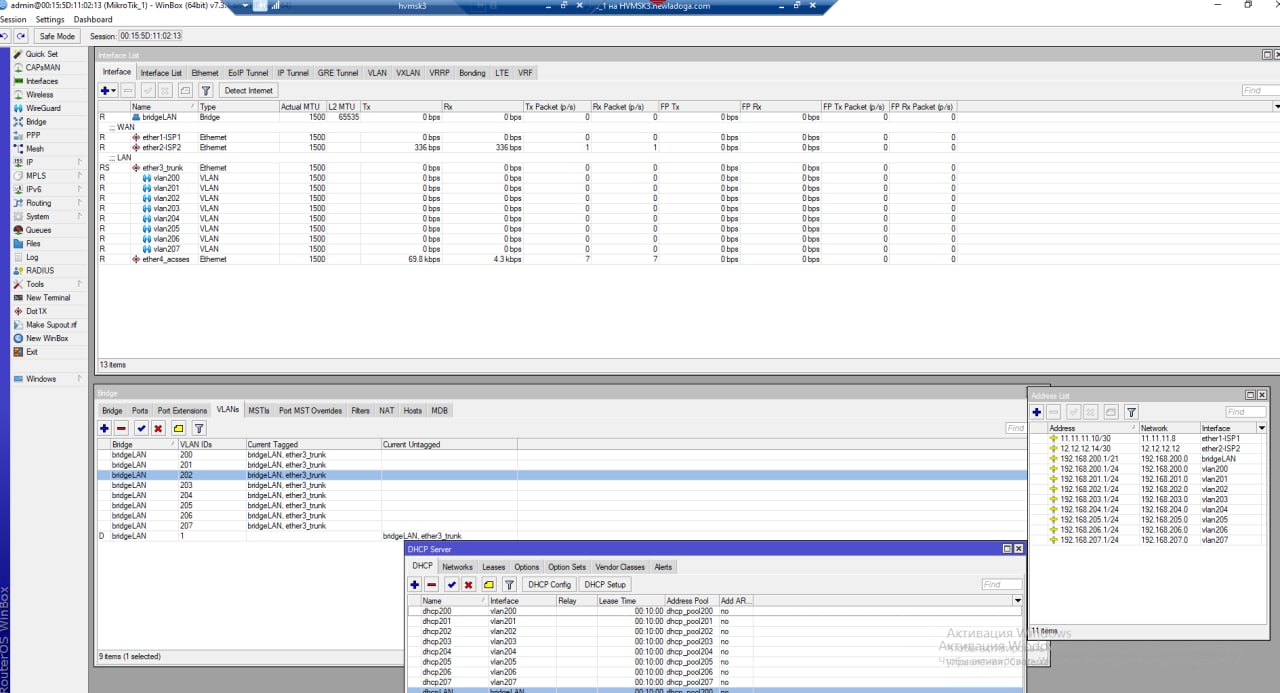Screen dimensions: 1280x693
Task: Switch to the VXLAN tab in Interface List
Action: [408, 73]
